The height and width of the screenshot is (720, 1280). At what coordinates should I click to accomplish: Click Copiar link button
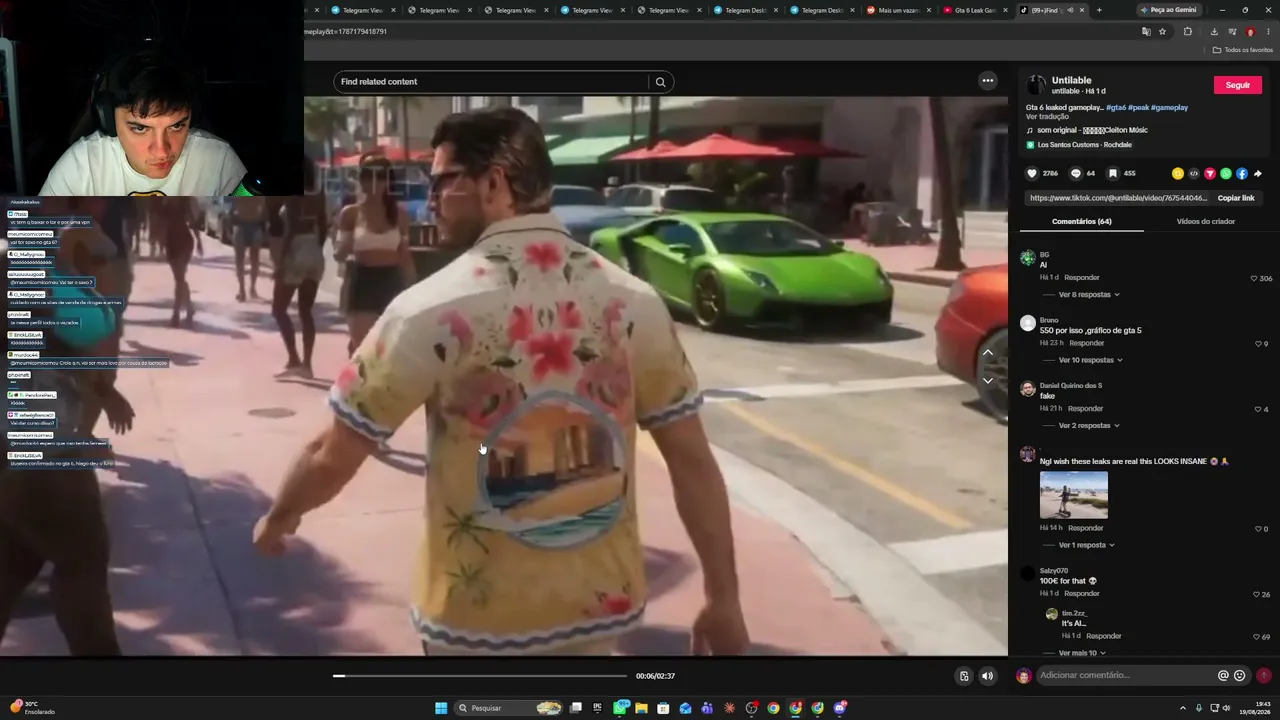point(1236,198)
